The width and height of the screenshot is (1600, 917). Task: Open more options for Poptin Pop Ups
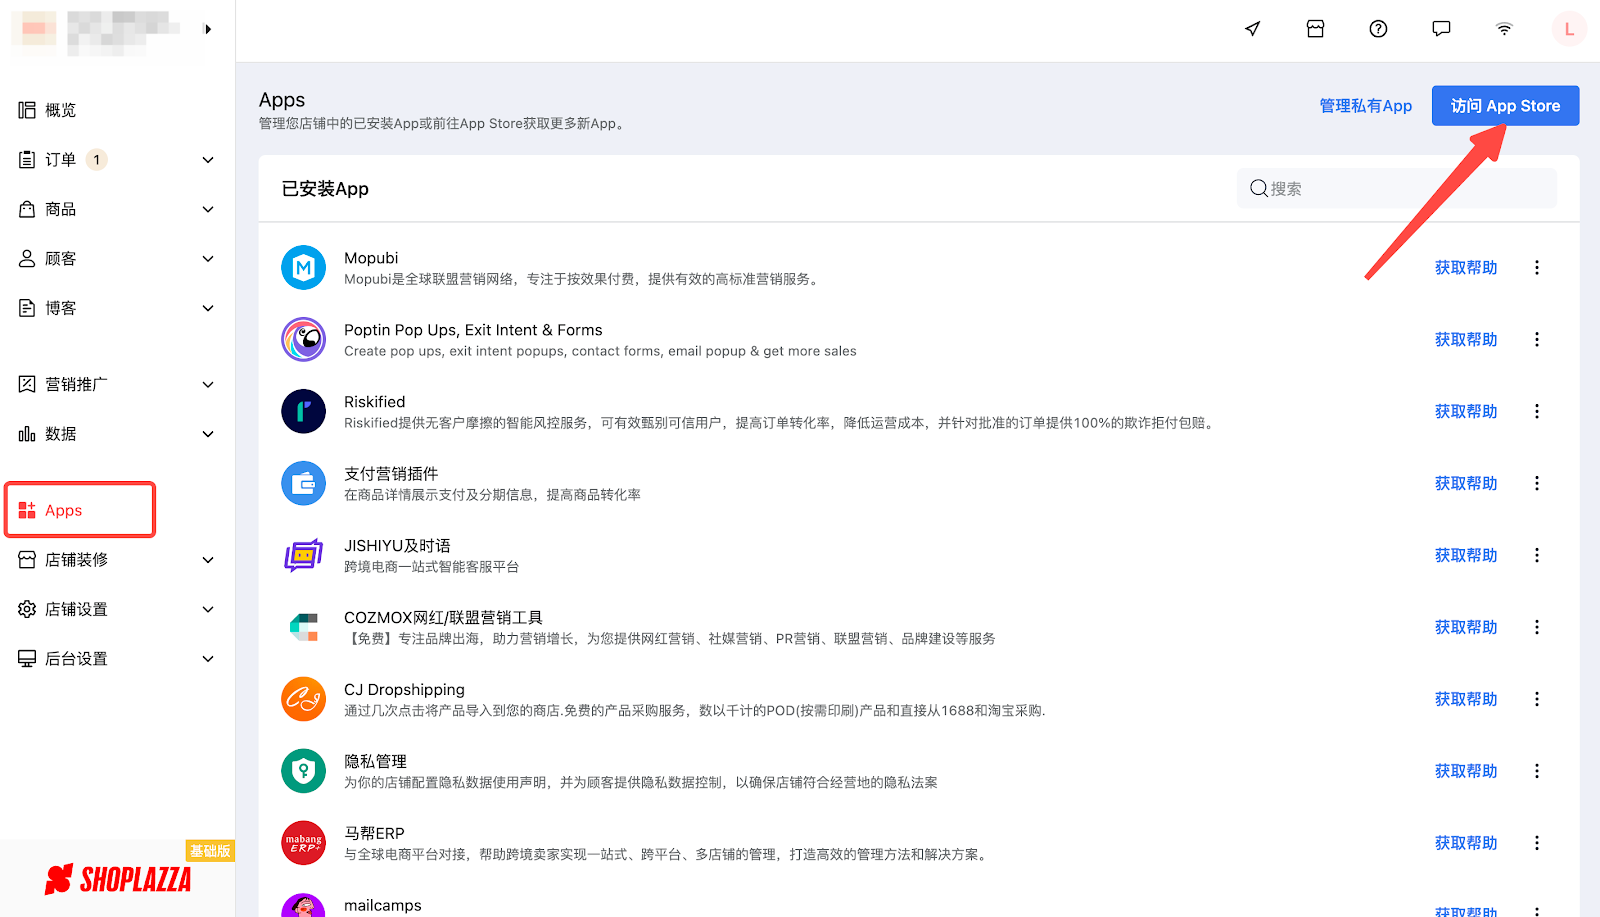click(1537, 339)
